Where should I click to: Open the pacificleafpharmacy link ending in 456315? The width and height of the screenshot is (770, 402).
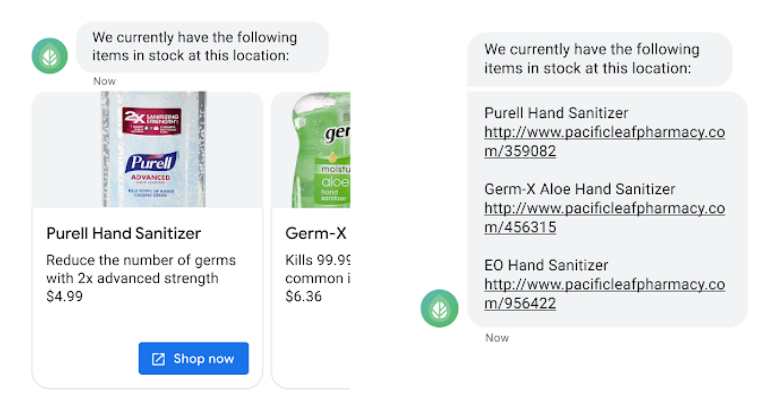pos(604,217)
